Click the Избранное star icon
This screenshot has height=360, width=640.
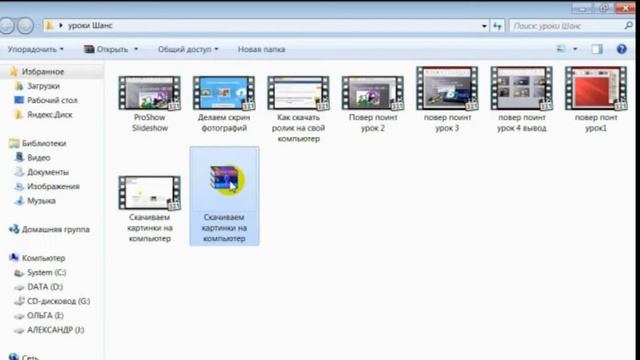[x=14, y=72]
